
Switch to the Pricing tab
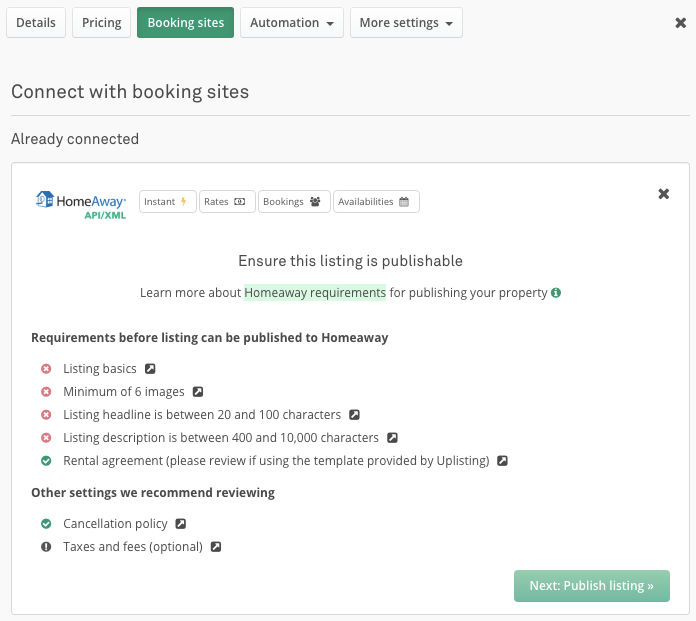101,23
